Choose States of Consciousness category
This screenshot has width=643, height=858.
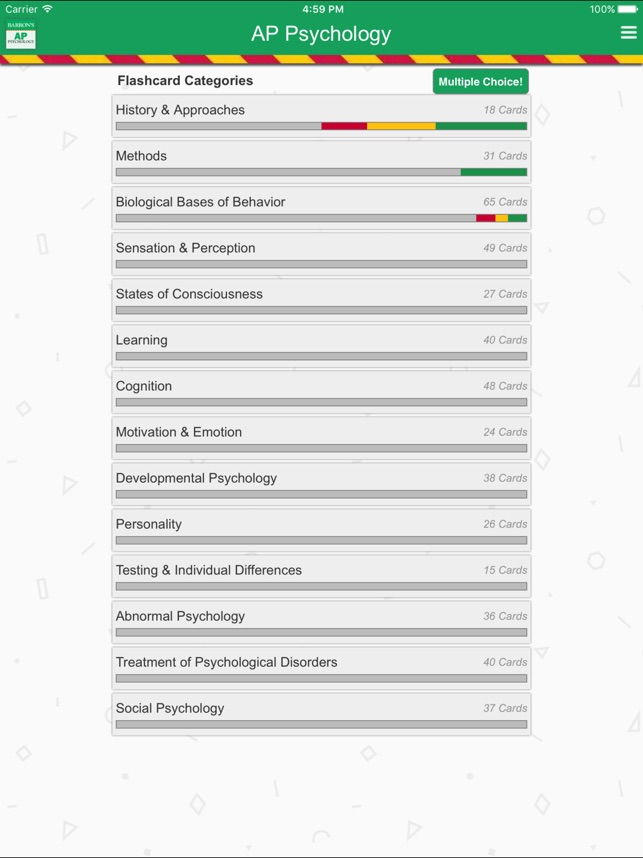[321, 300]
